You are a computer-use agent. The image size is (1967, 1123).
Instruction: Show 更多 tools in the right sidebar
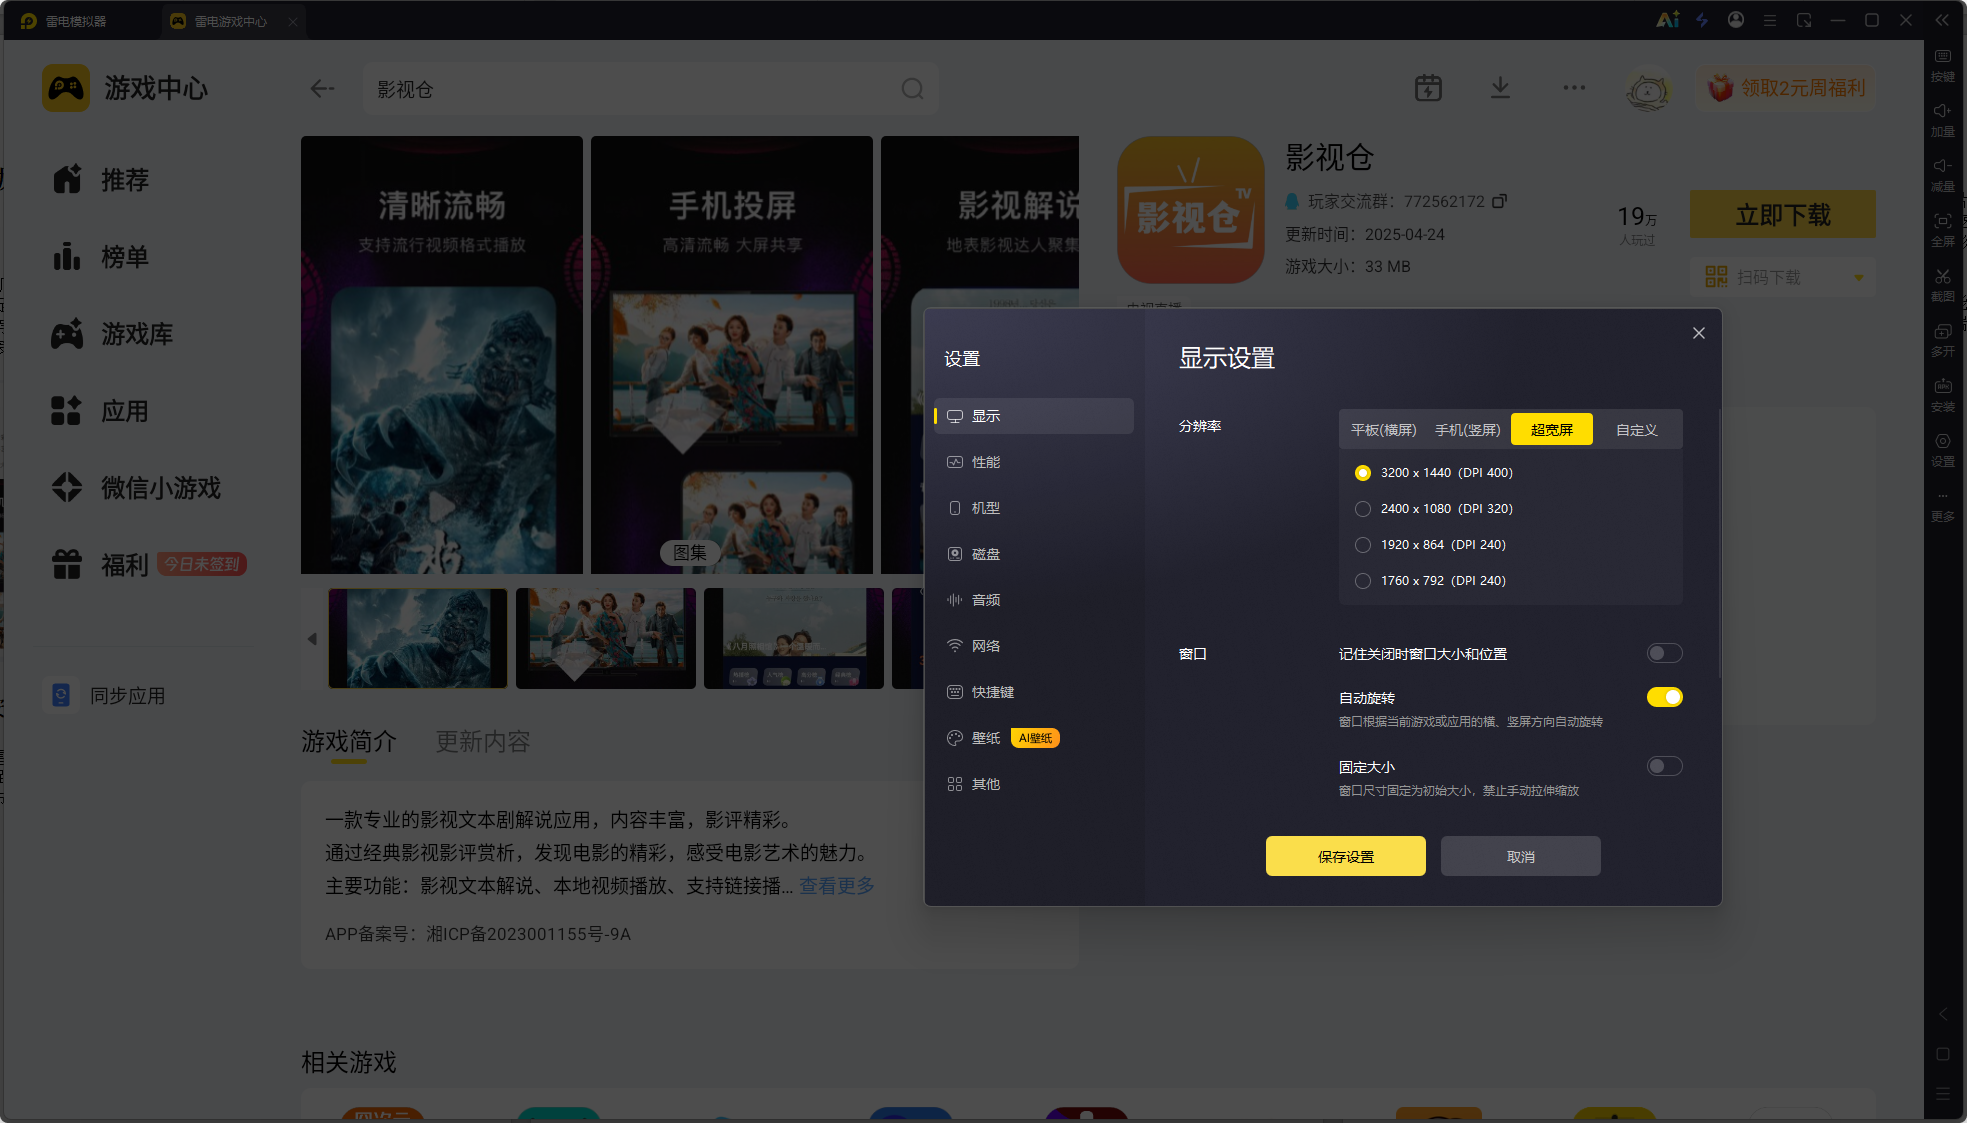[1943, 506]
